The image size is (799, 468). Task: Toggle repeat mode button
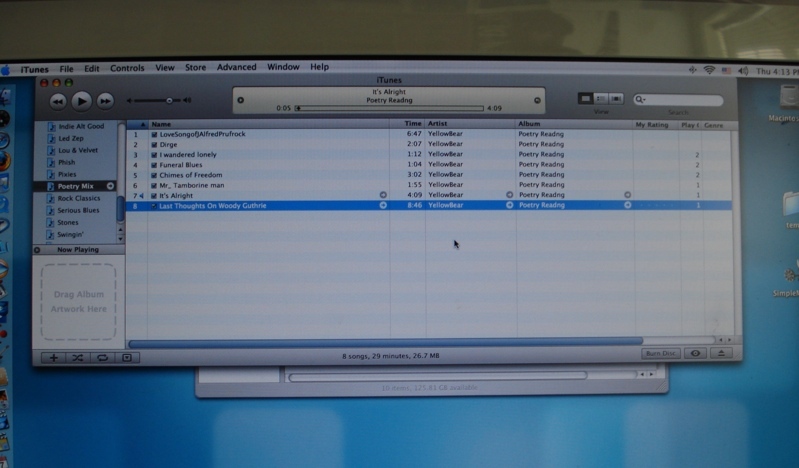point(101,357)
